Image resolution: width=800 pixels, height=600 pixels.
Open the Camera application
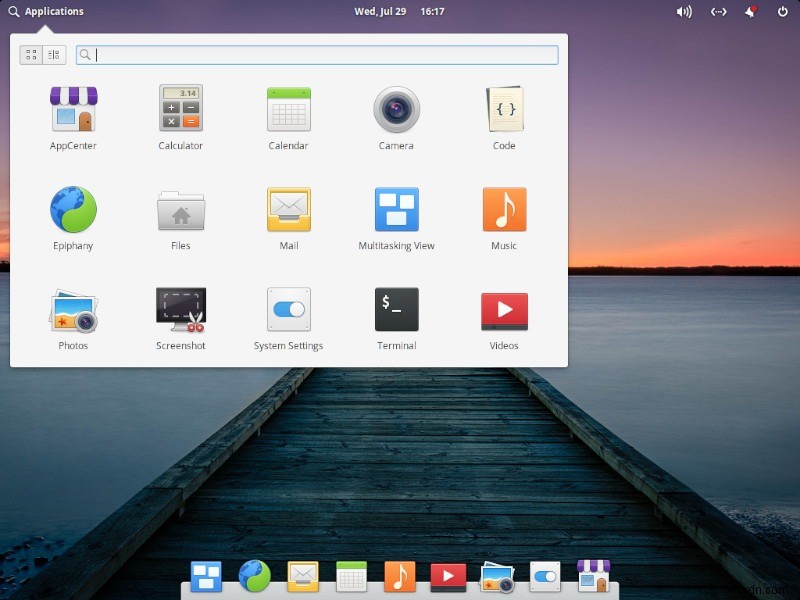coord(396,112)
